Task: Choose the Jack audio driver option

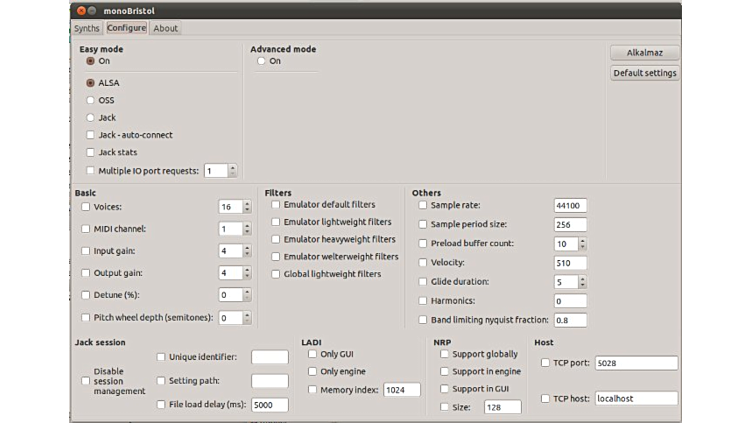Action: click(x=91, y=118)
